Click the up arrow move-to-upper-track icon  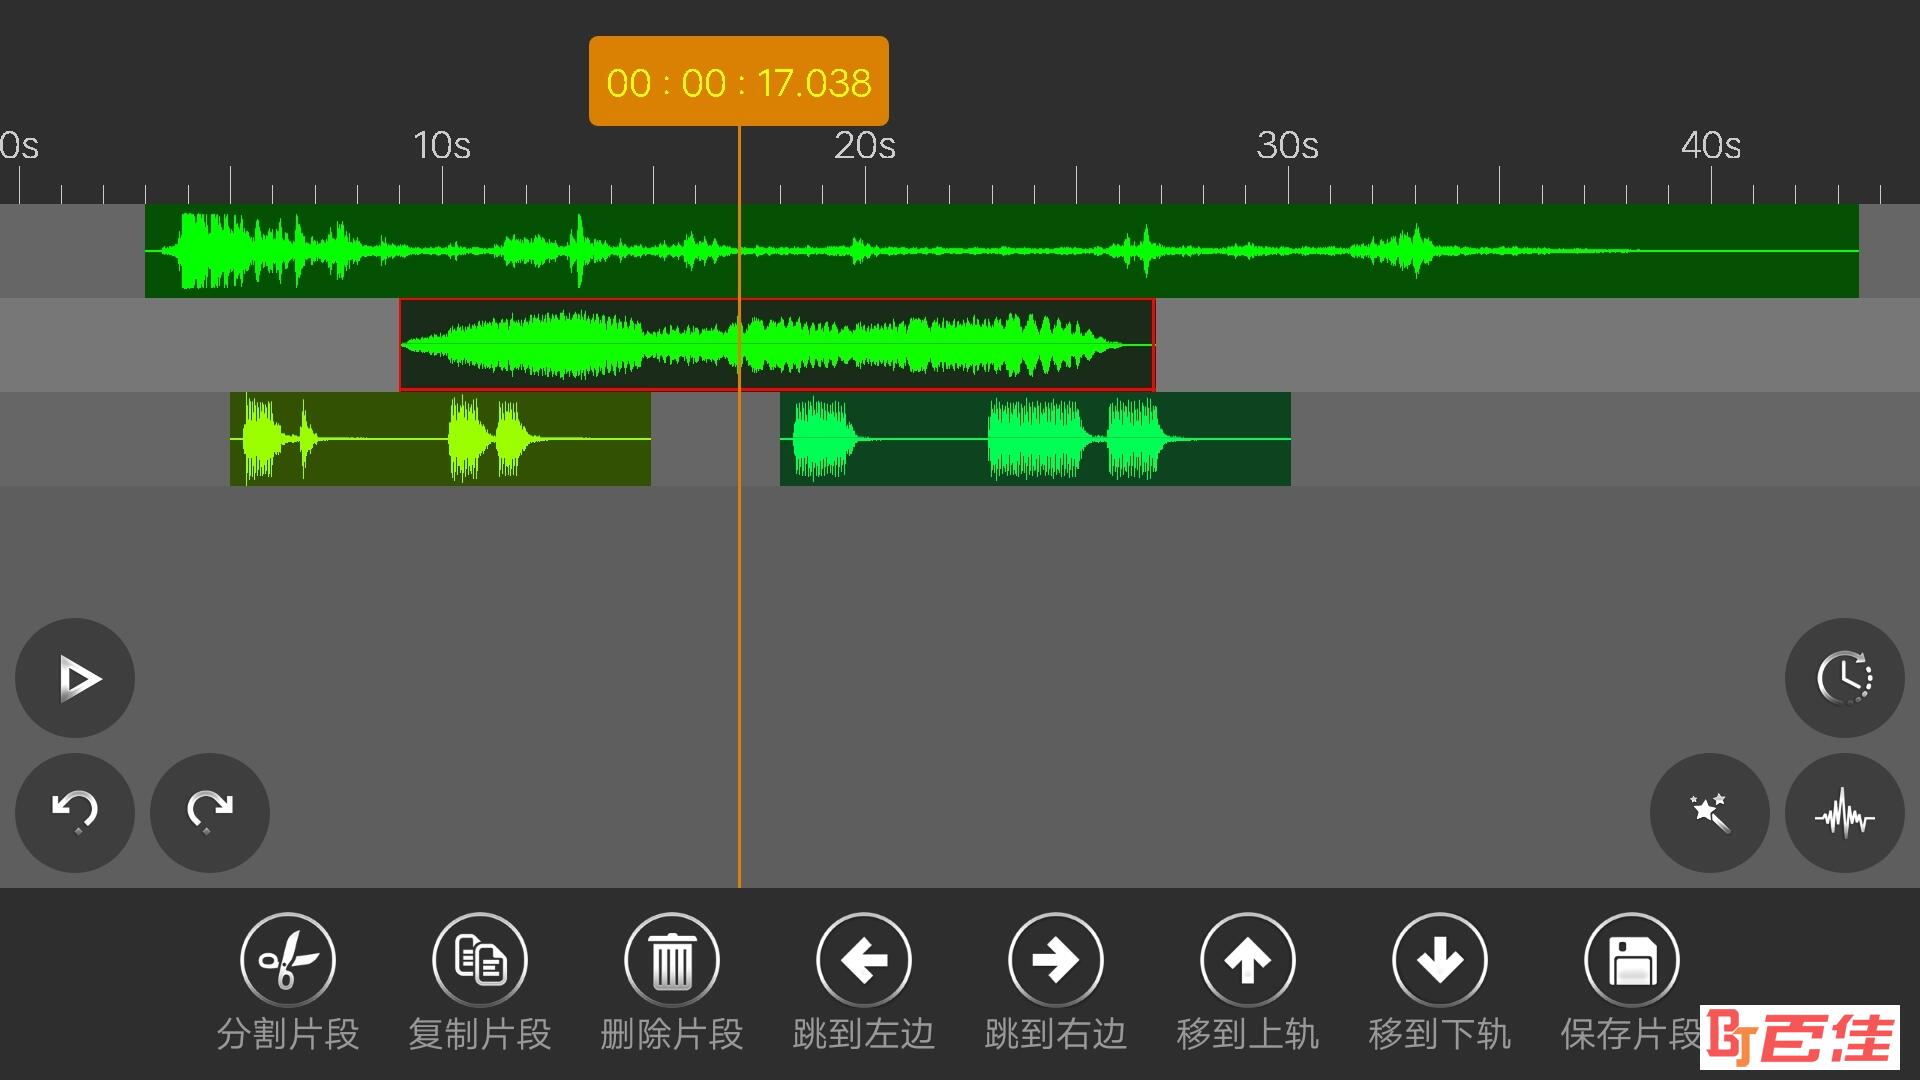coord(1248,960)
